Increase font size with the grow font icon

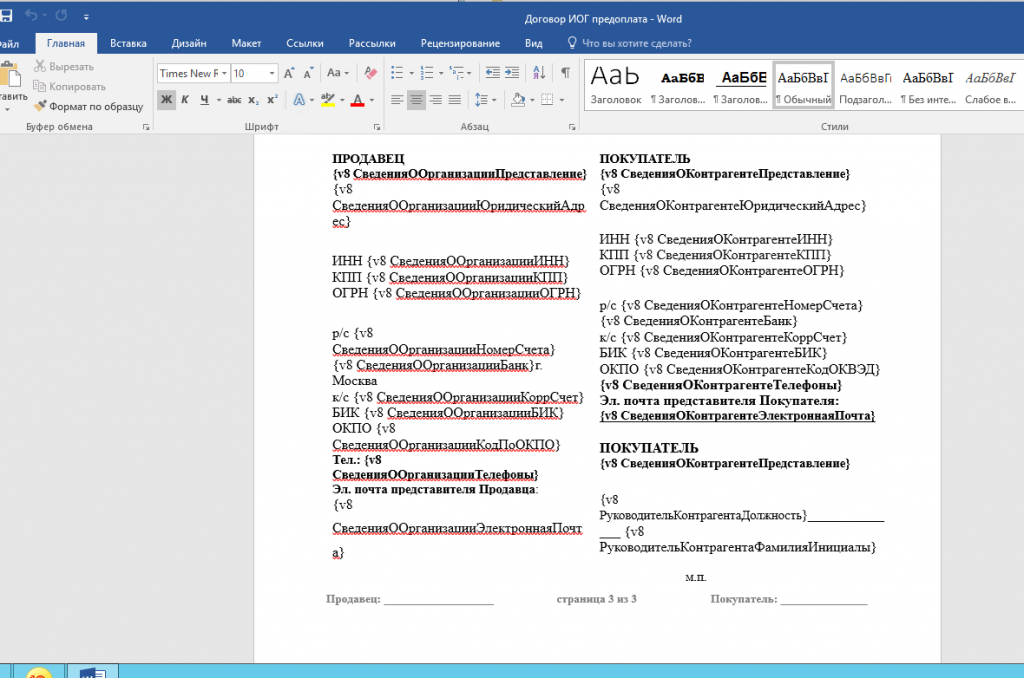tap(289, 73)
